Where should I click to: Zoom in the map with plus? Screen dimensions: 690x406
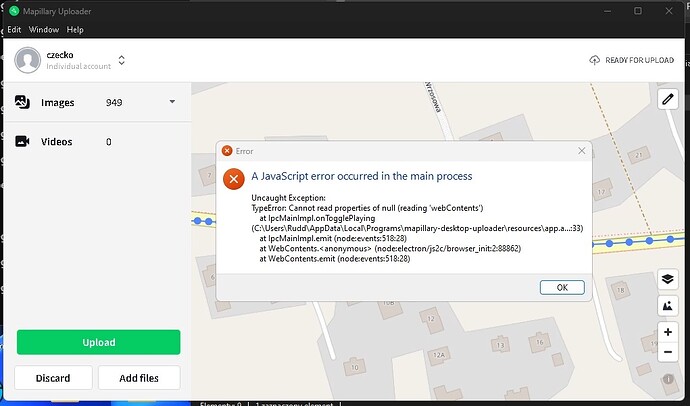click(668, 332)
